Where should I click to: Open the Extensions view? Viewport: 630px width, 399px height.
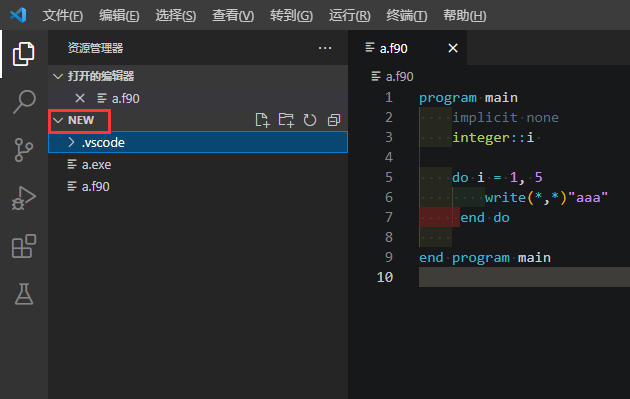tap(24, 246)
